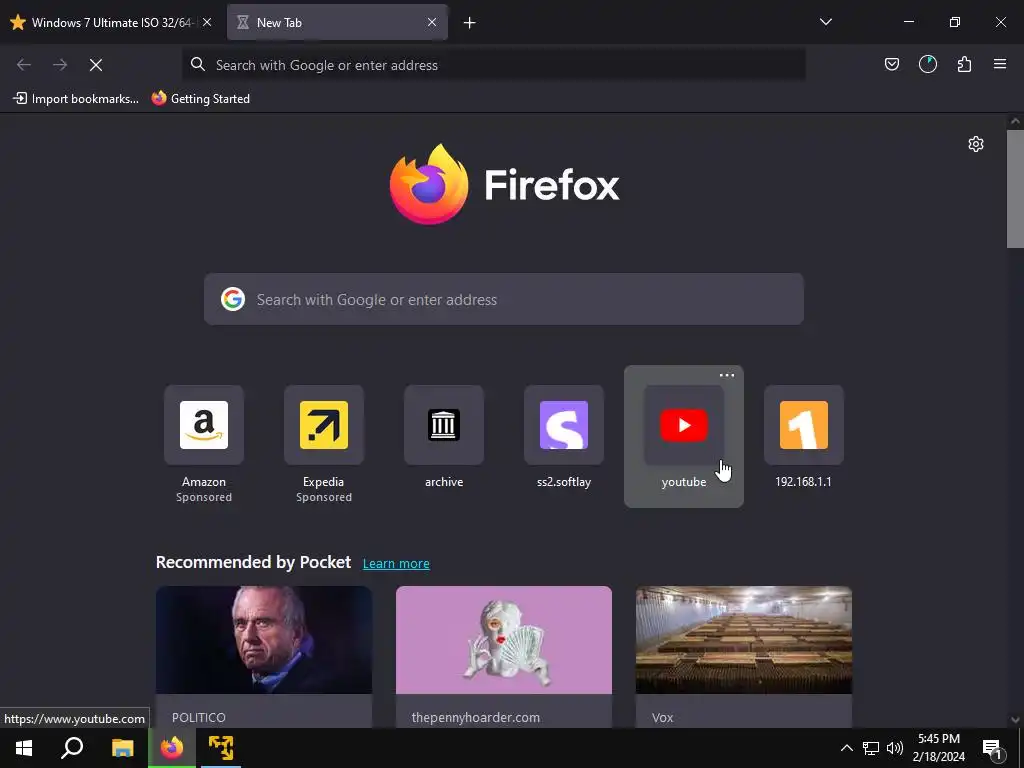Expand hidden system tray icons chevron
The width and height of the screenshot is (1024, 768).
pos(846,748)
